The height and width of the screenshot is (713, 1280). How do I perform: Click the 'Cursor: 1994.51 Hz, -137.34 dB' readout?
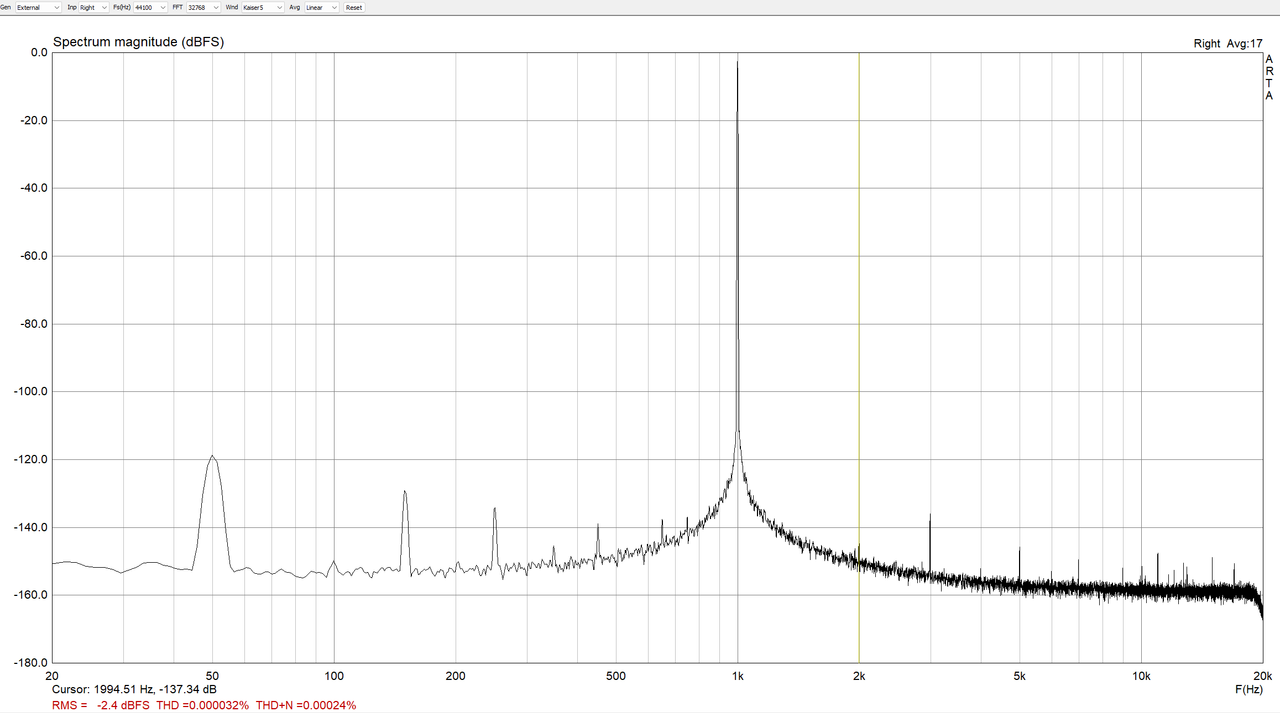pos(134,690)
